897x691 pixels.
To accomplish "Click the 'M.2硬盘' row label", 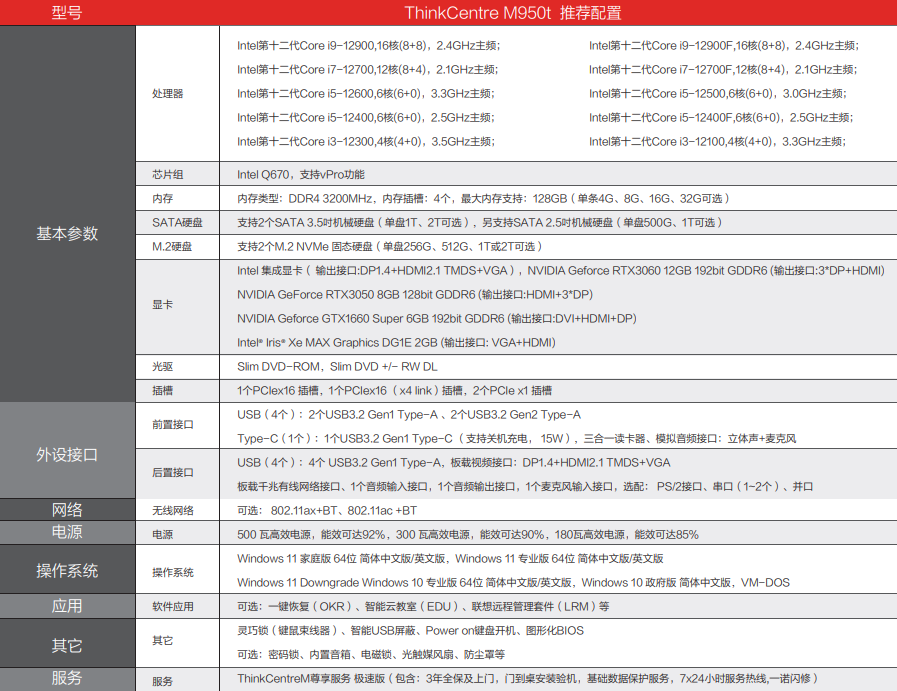I will coord(172,247).
